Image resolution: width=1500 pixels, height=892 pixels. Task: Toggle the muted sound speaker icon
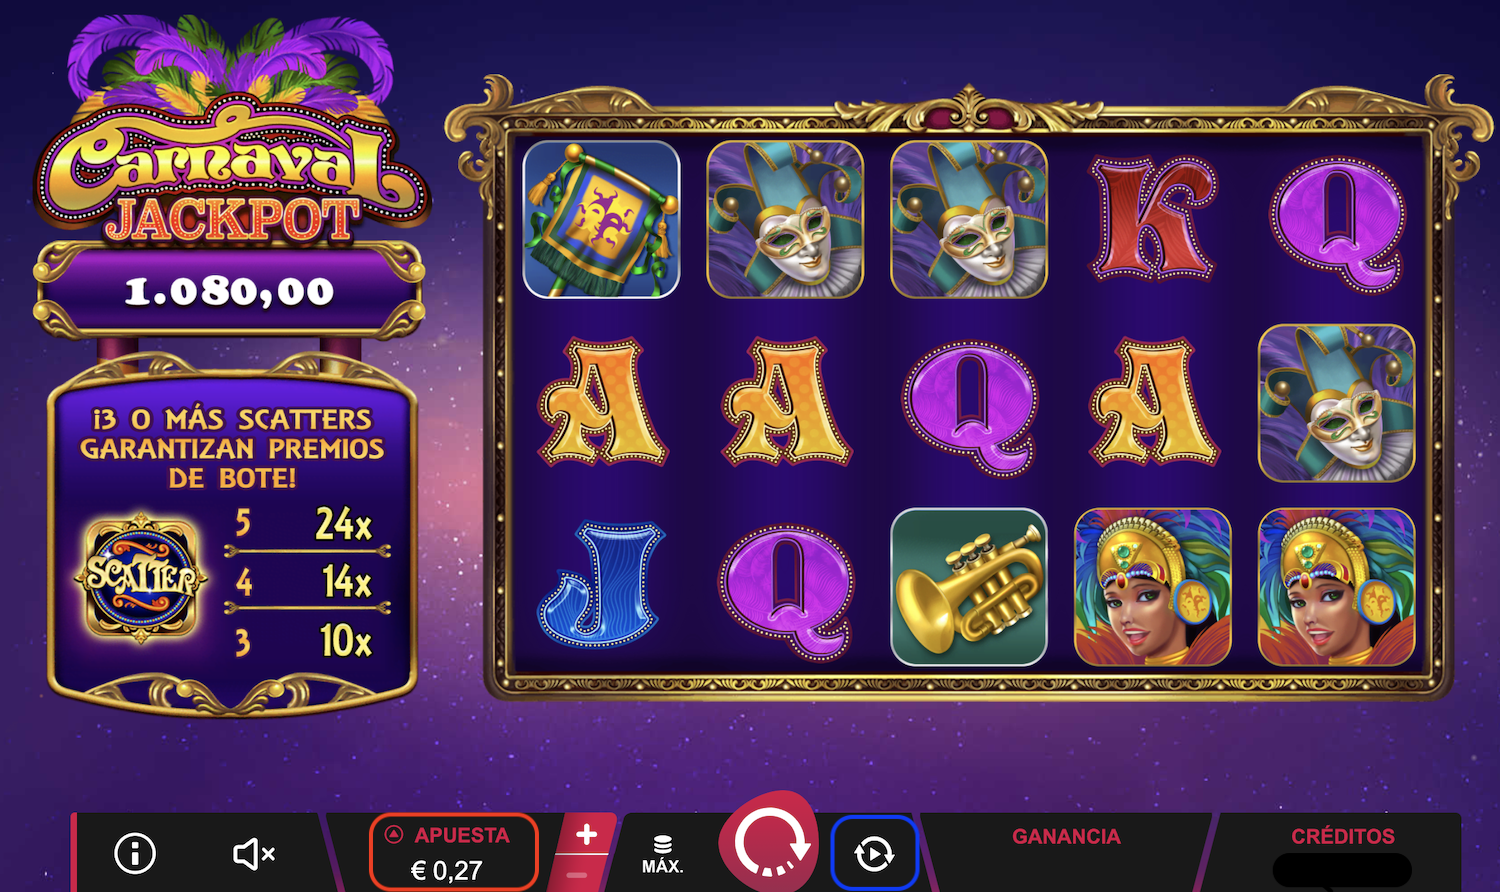coord(253,854)
